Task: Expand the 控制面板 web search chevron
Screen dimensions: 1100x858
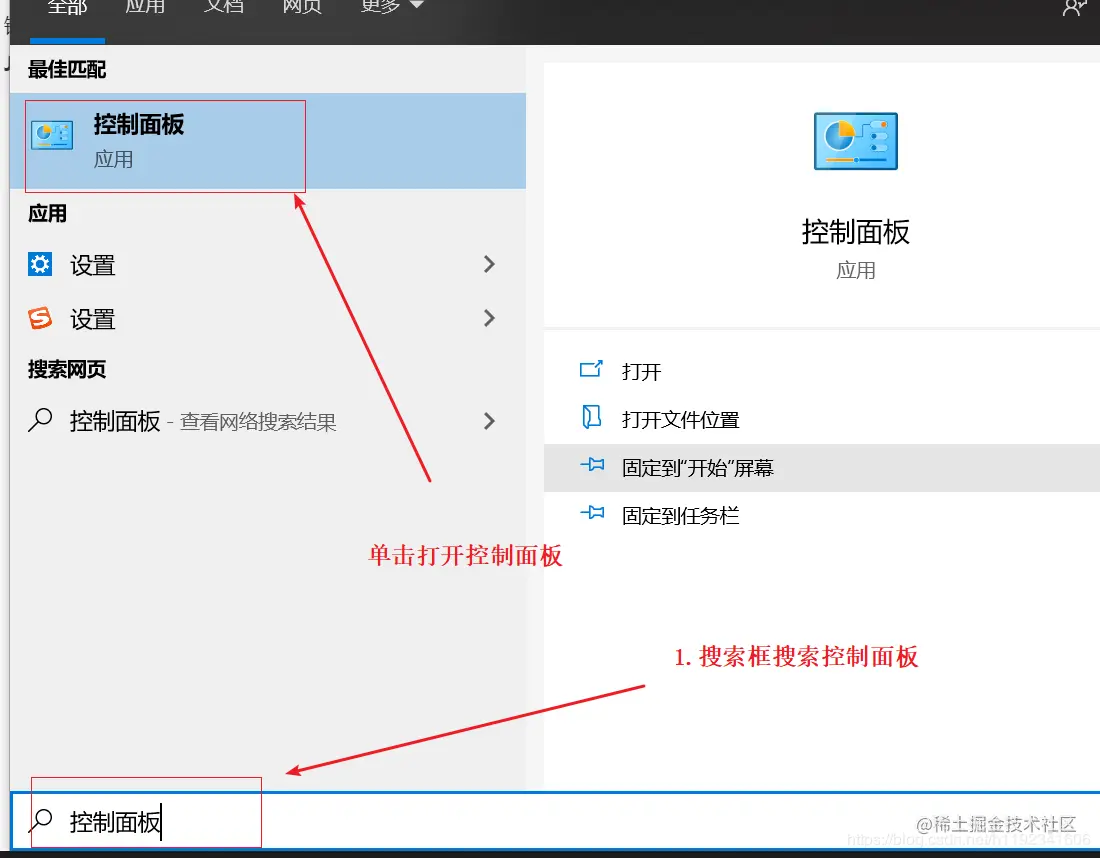Action: click(489, 421)
